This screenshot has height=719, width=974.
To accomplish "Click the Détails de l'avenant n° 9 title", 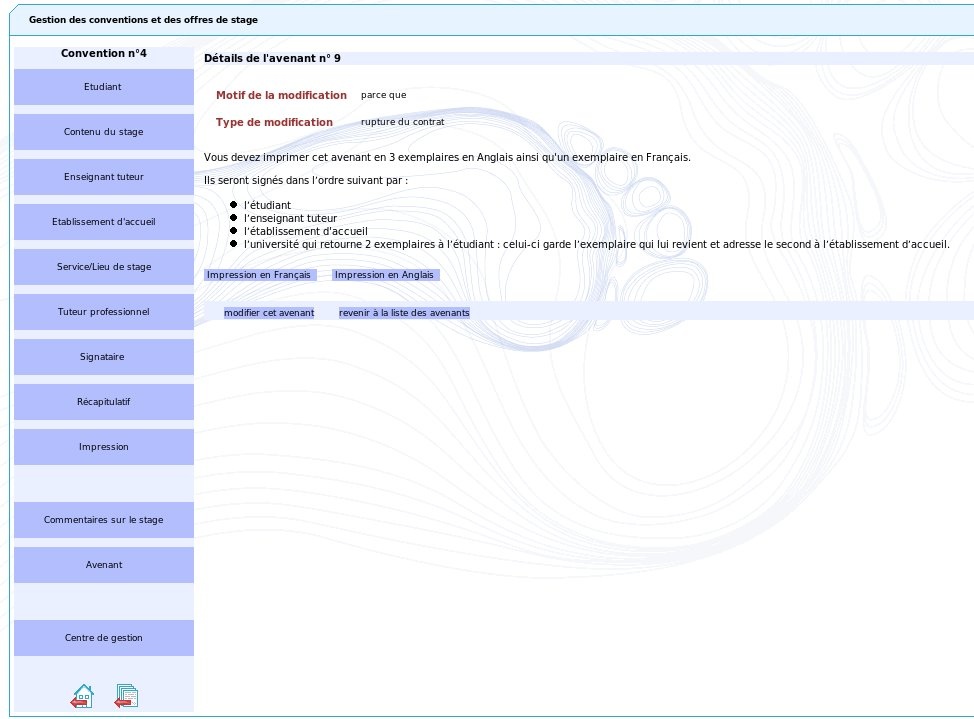I will click(x=272, y=59).
